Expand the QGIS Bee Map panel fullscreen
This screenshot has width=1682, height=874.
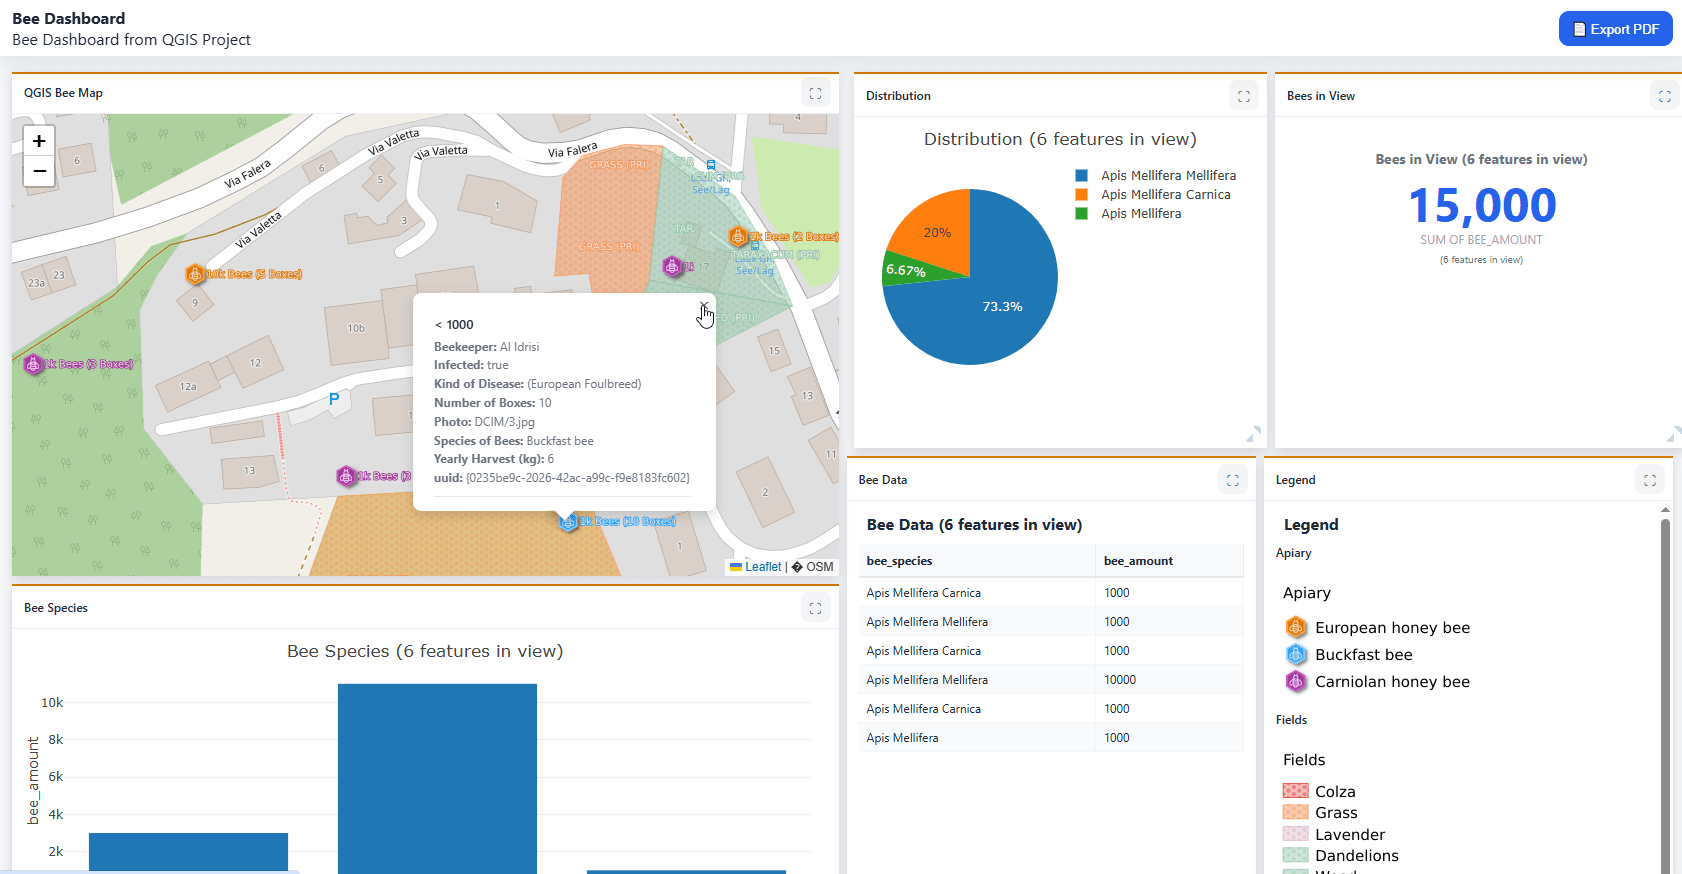click(x=815, y=93)
